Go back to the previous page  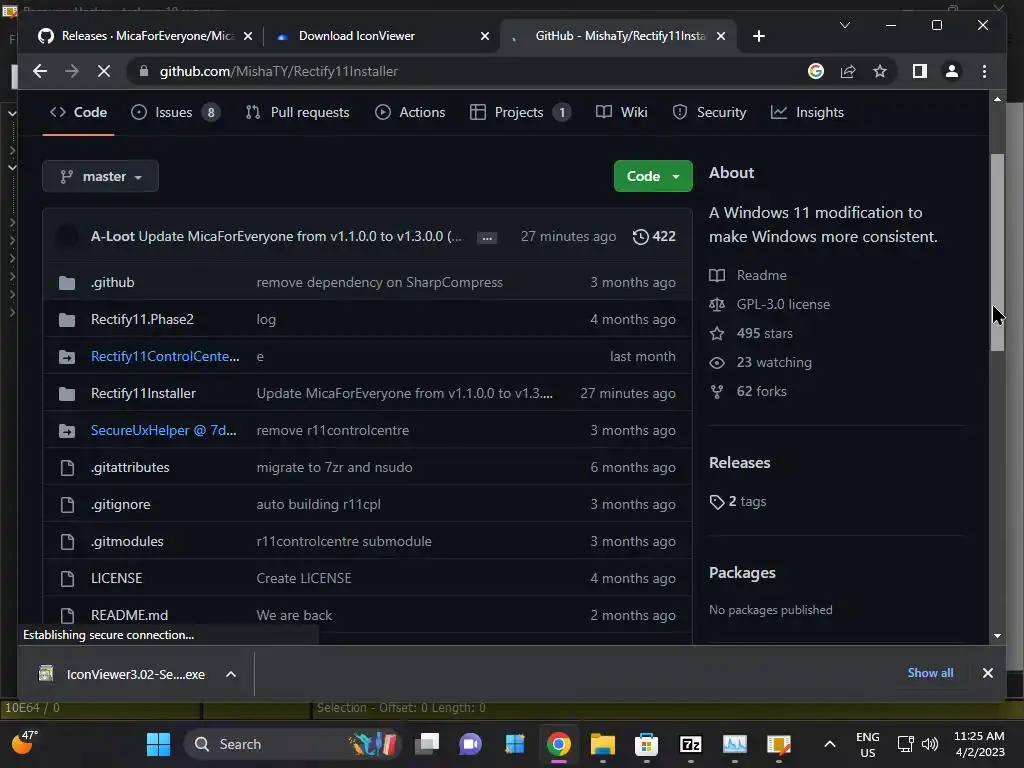tap(40, 71)
